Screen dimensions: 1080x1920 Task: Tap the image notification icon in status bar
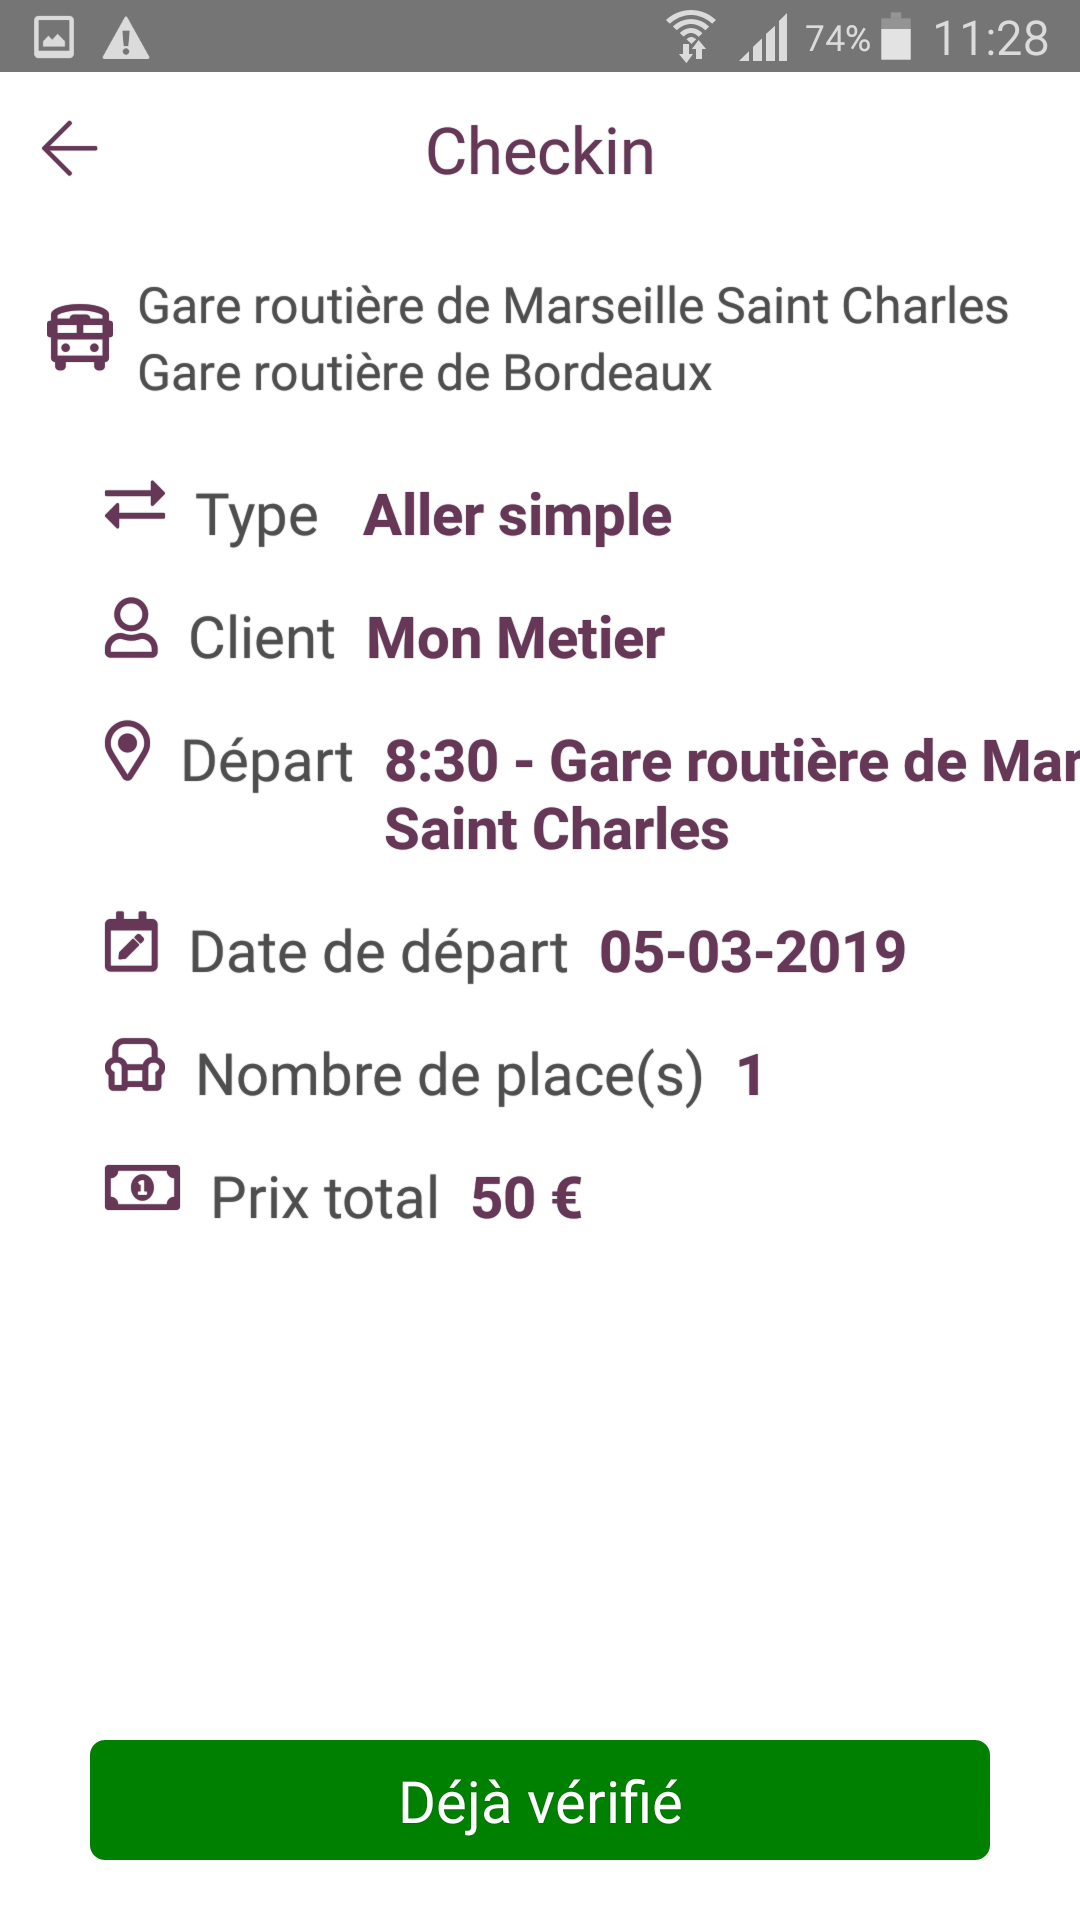[54, 39]
